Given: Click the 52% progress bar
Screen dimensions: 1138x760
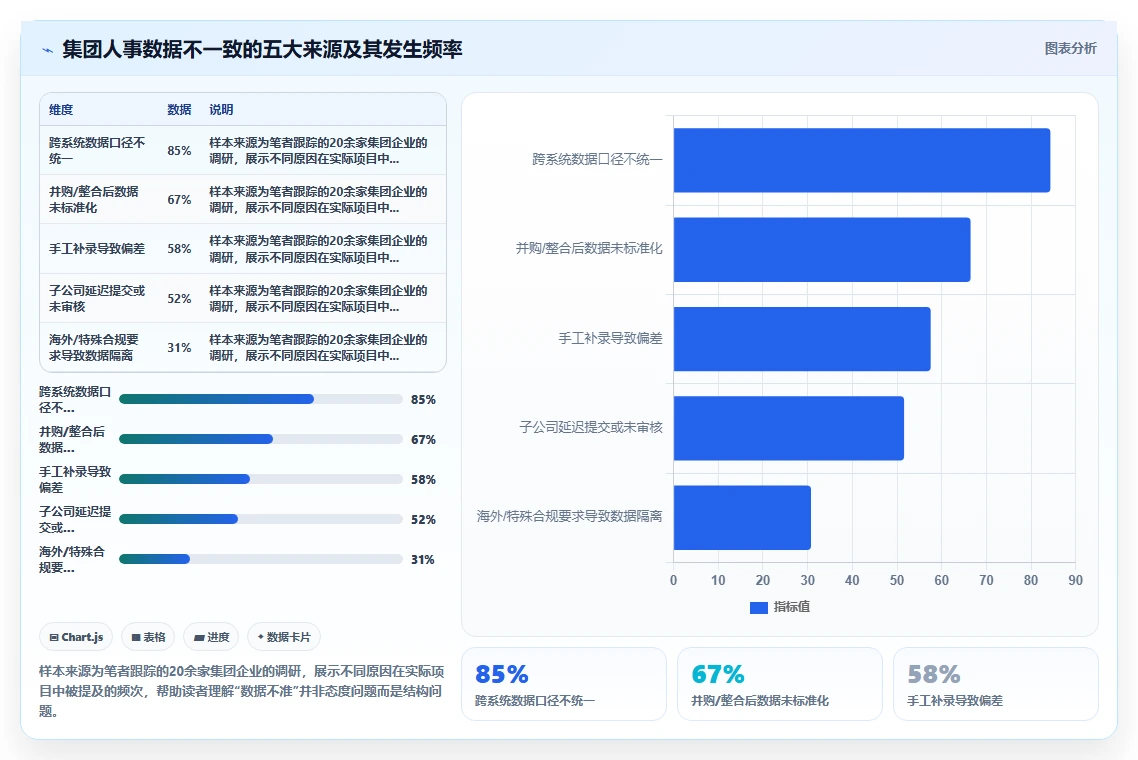Looking at the screenshot, I should click(x=261, y=519).
